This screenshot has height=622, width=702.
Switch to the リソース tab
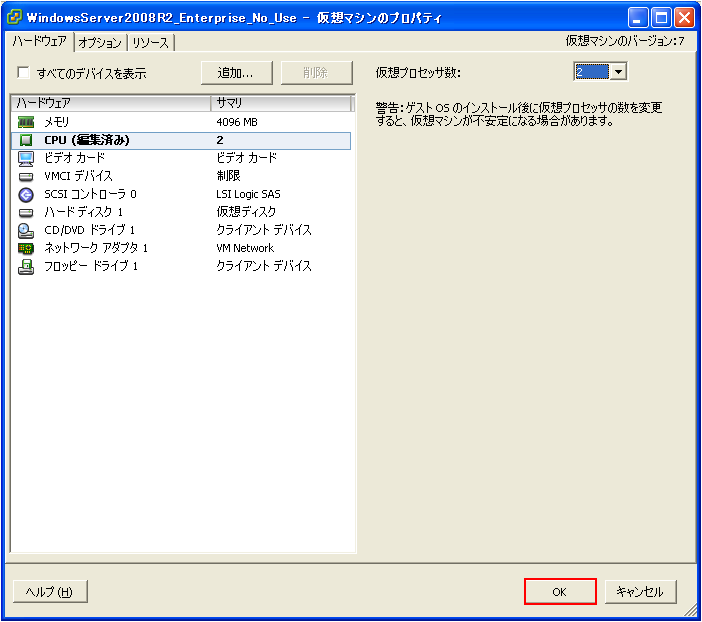pyautogui.click(x=150, y=43)
